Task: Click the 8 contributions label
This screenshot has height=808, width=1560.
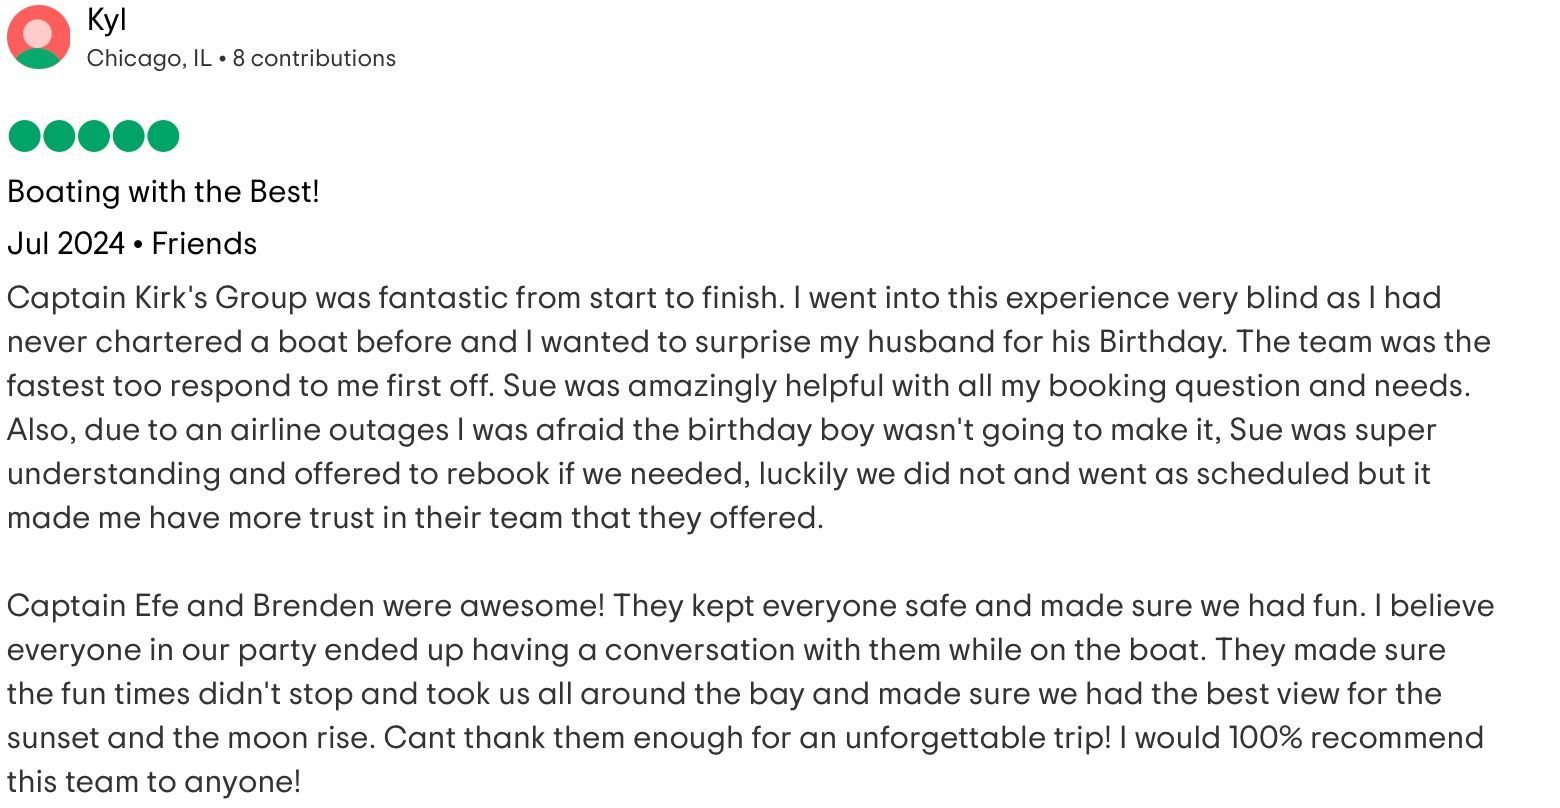Action: pyautogui.click(x=314, y=58)
